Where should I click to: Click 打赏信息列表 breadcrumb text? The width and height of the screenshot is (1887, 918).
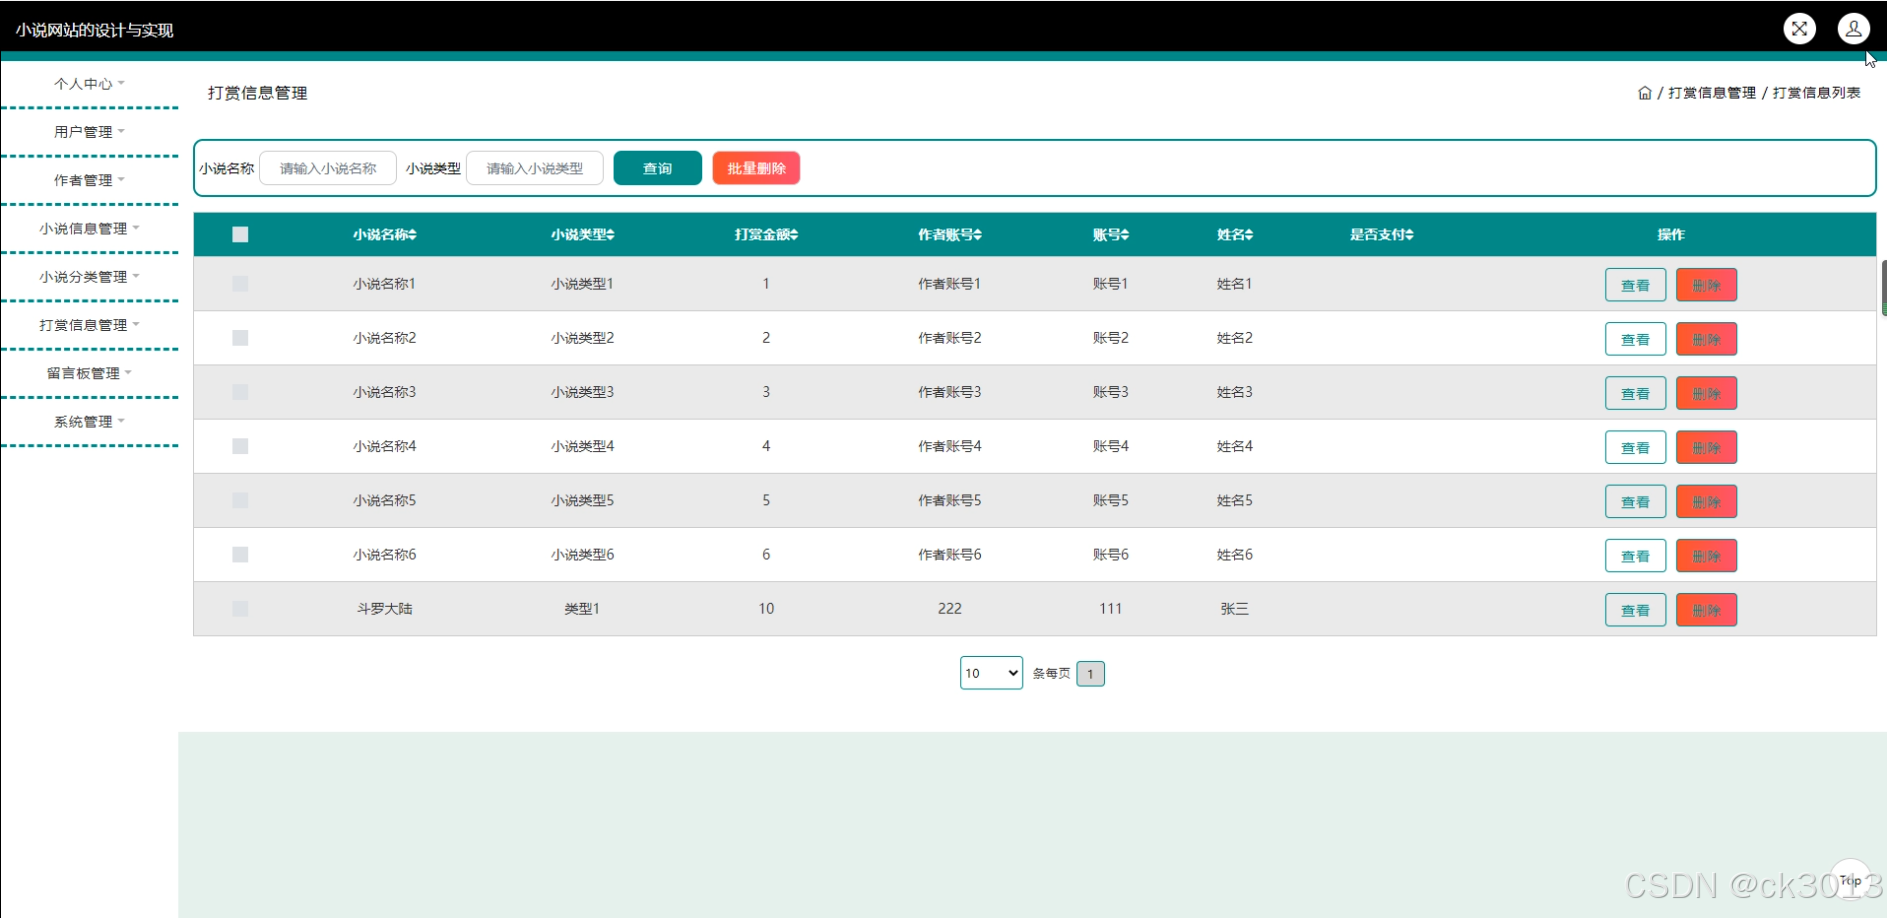(1816, 93)
